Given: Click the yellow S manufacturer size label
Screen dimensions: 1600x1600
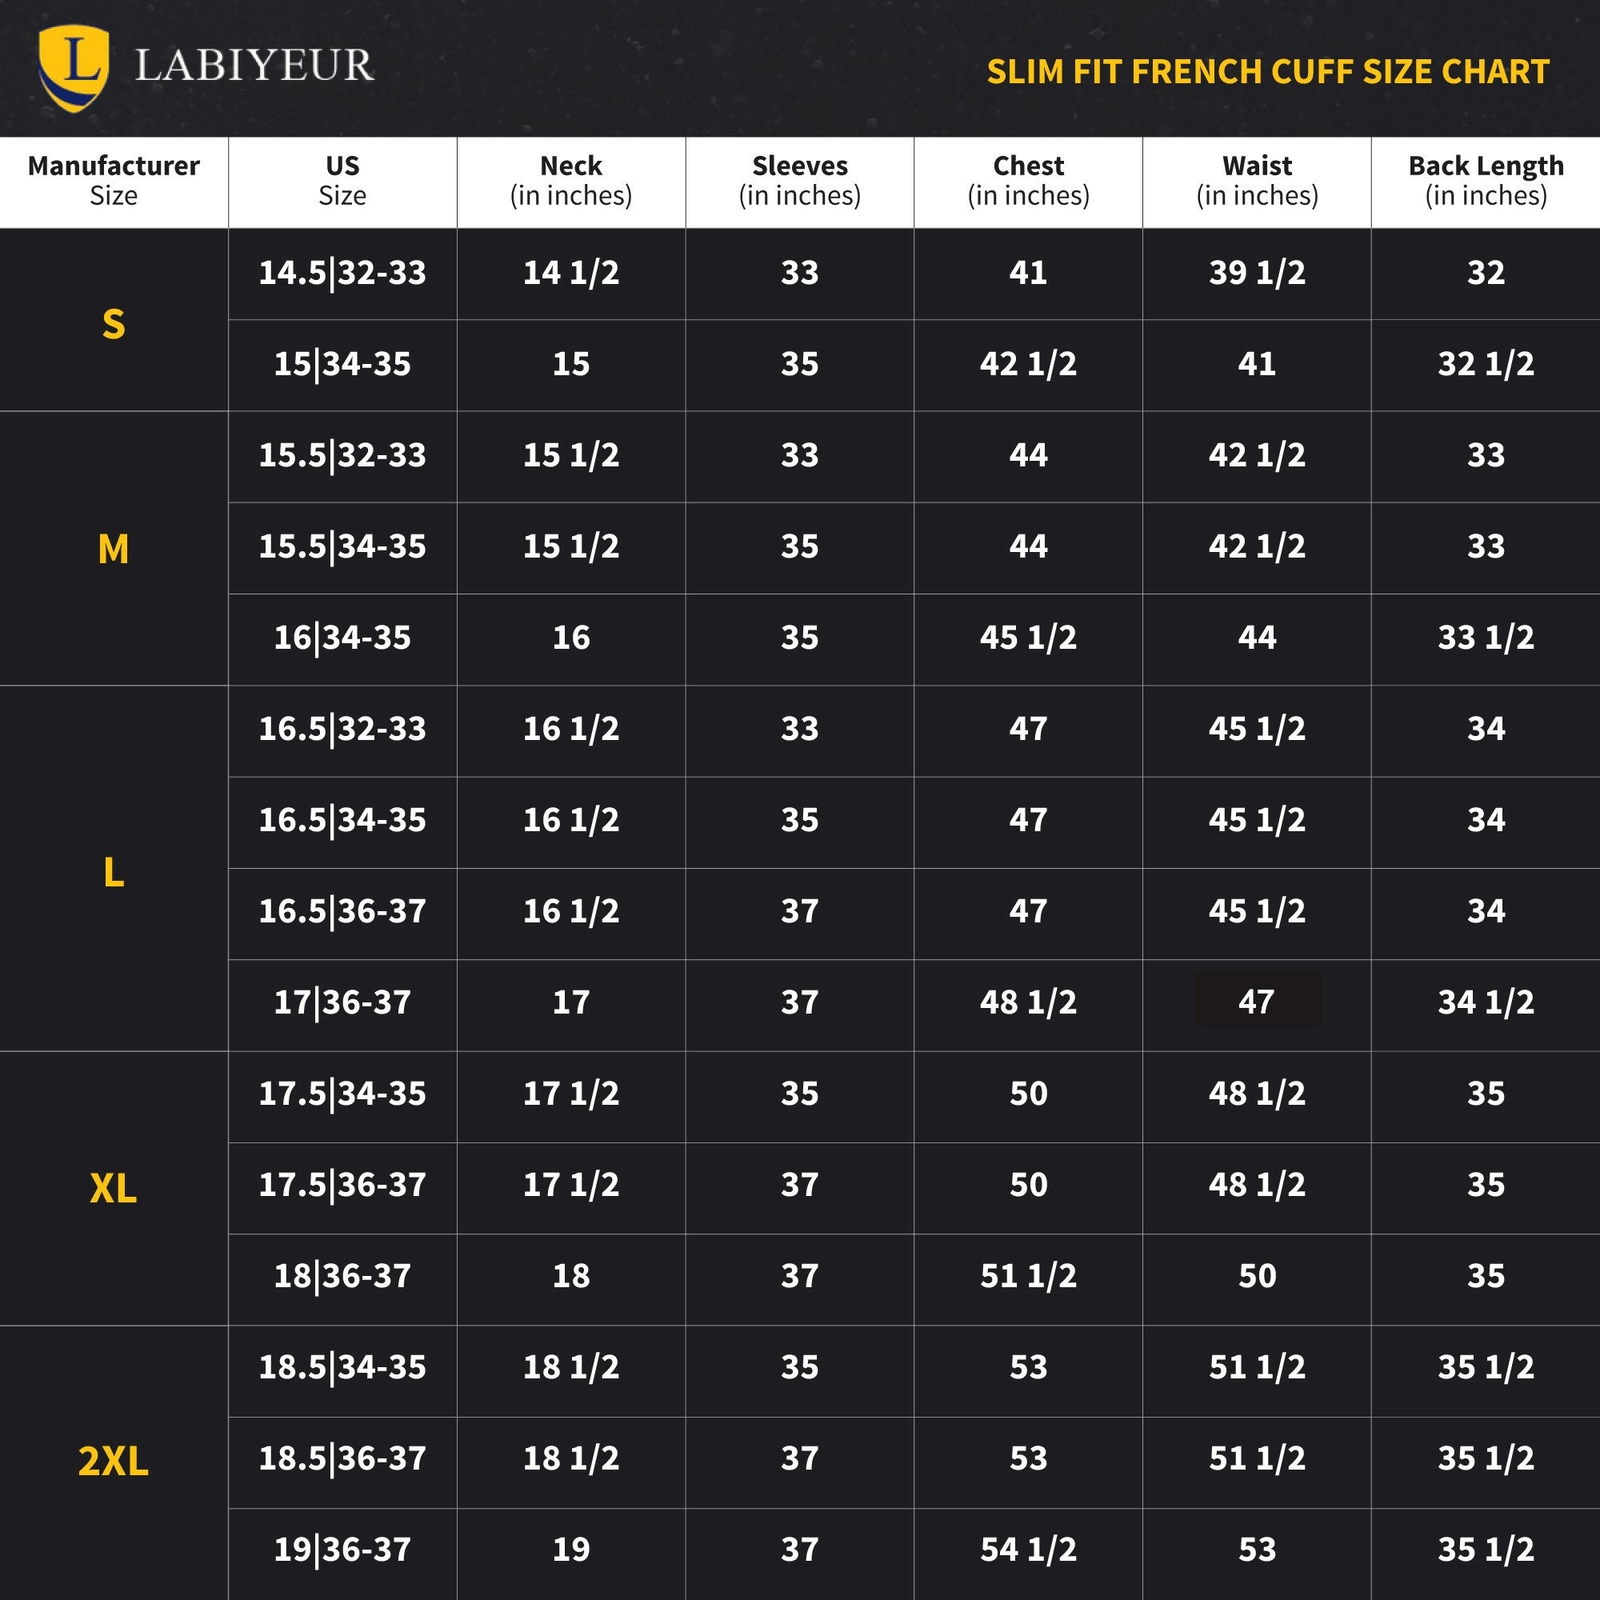Looking at the screenshot, I should click(114, 324).
